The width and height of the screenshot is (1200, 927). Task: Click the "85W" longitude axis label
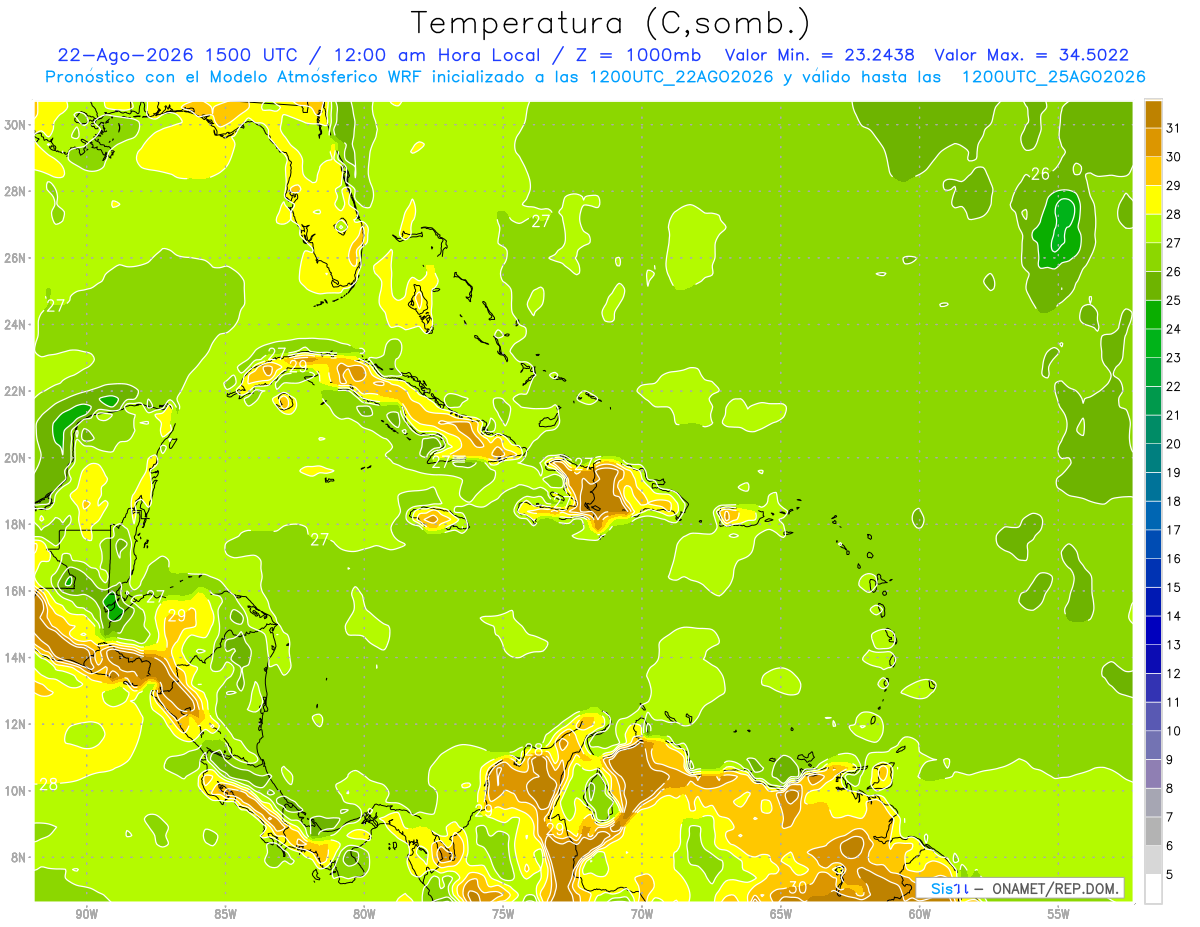click(x=225, y=914)
